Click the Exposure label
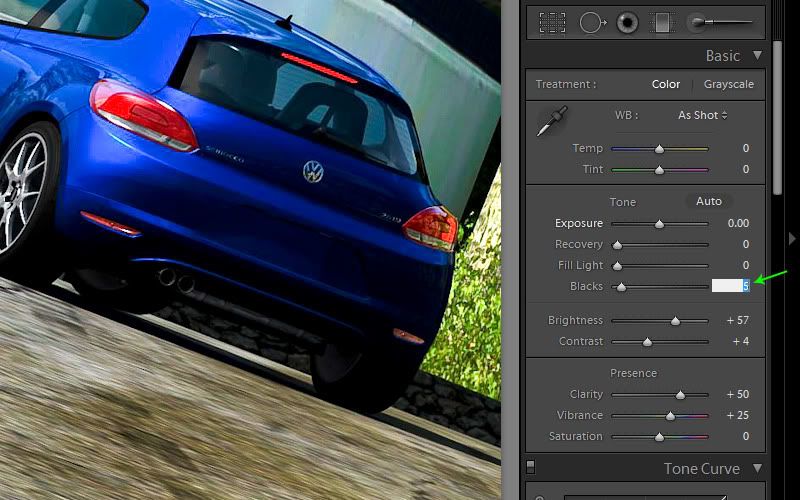Image resolution: width=800 pixels, height=500 pixels. point(579,223)
